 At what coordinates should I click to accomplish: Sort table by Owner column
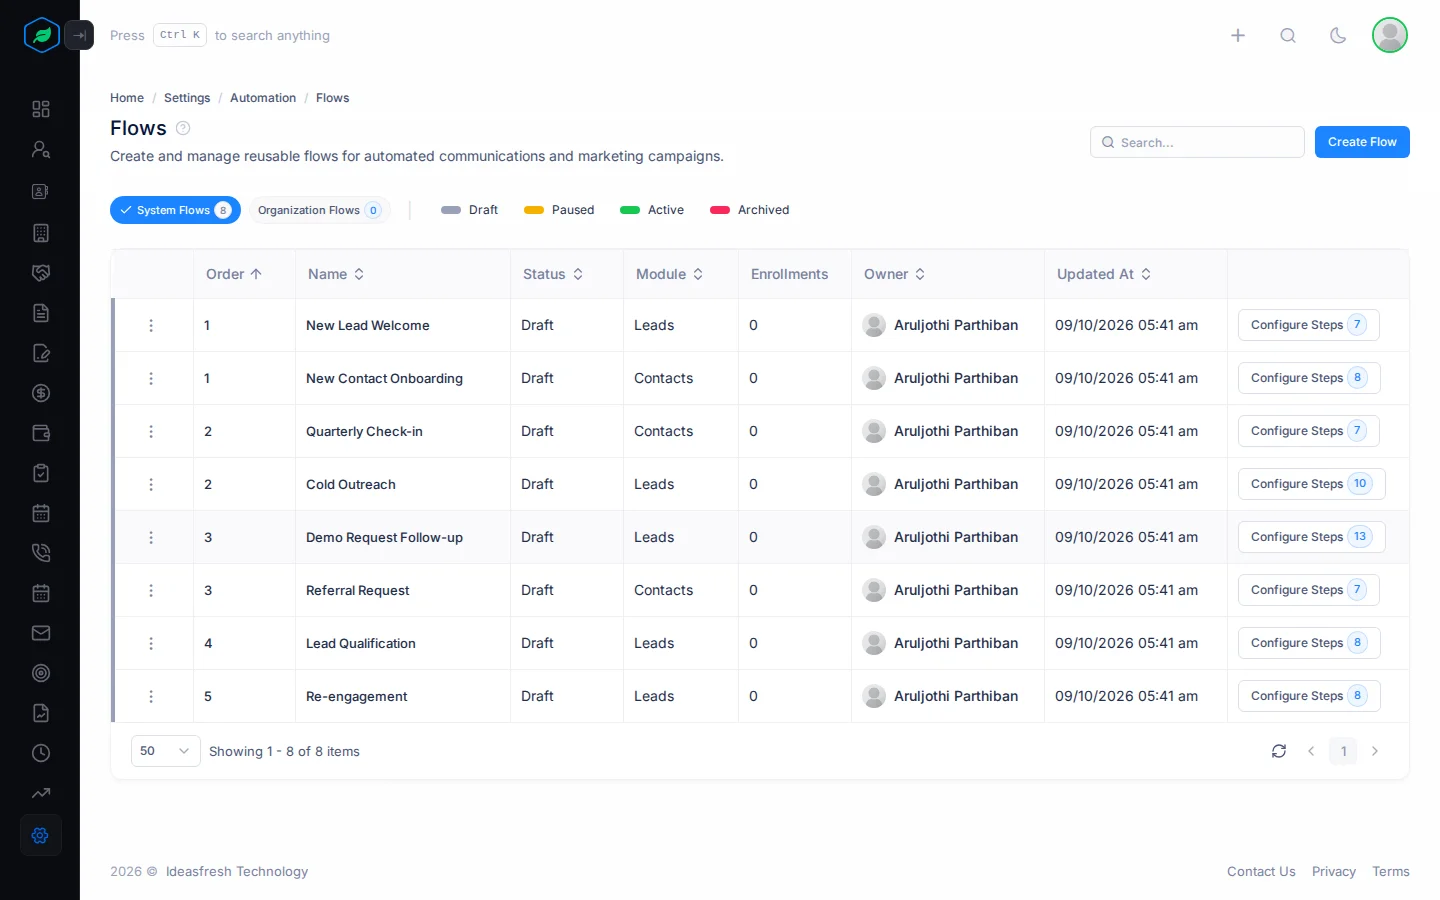point(895,274)
